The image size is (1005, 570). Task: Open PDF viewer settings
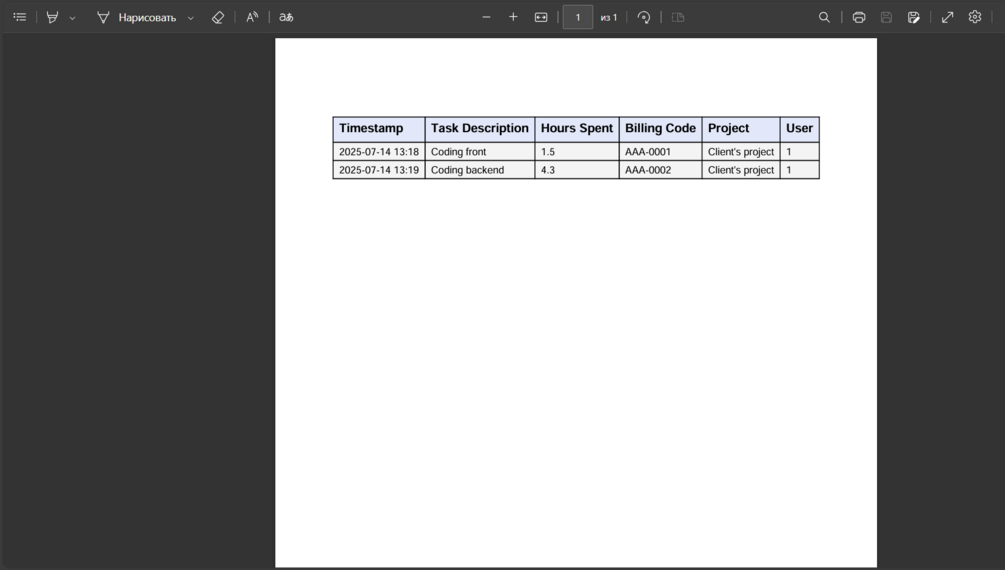(x=975, y=17)
